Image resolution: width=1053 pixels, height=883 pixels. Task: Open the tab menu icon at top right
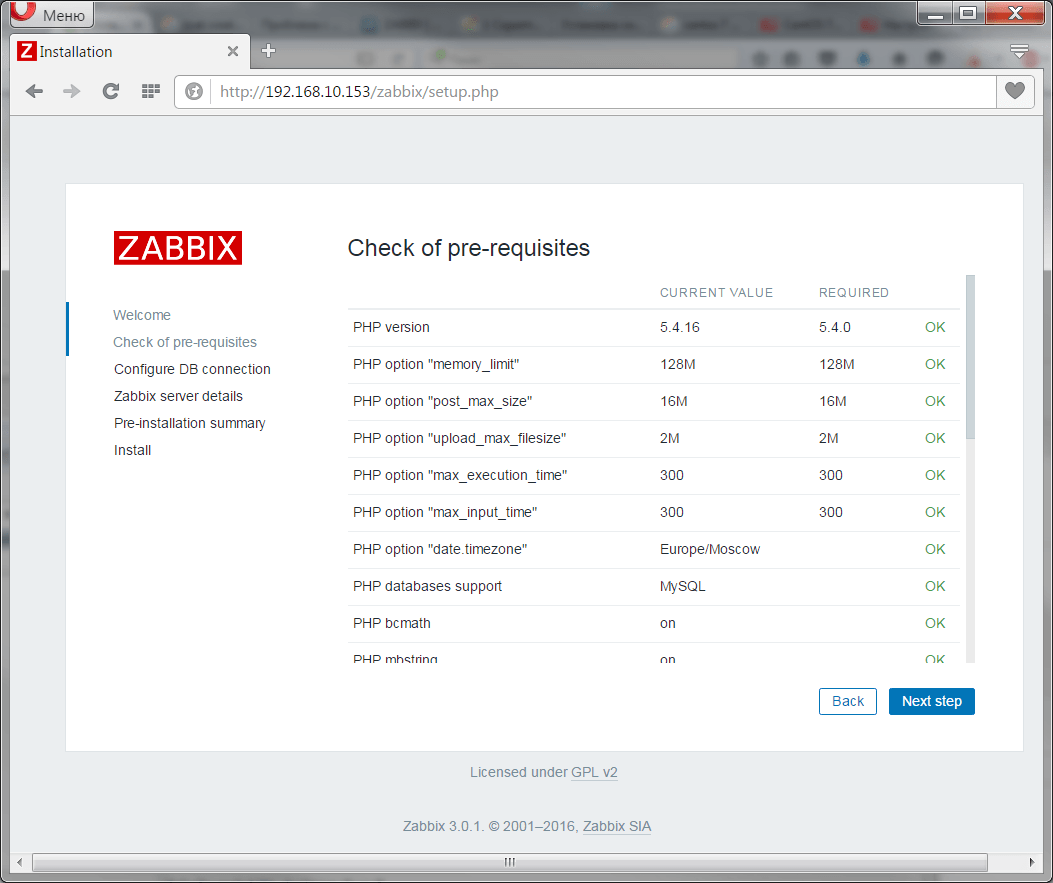pyautogui.click(x=1019, y=51)
